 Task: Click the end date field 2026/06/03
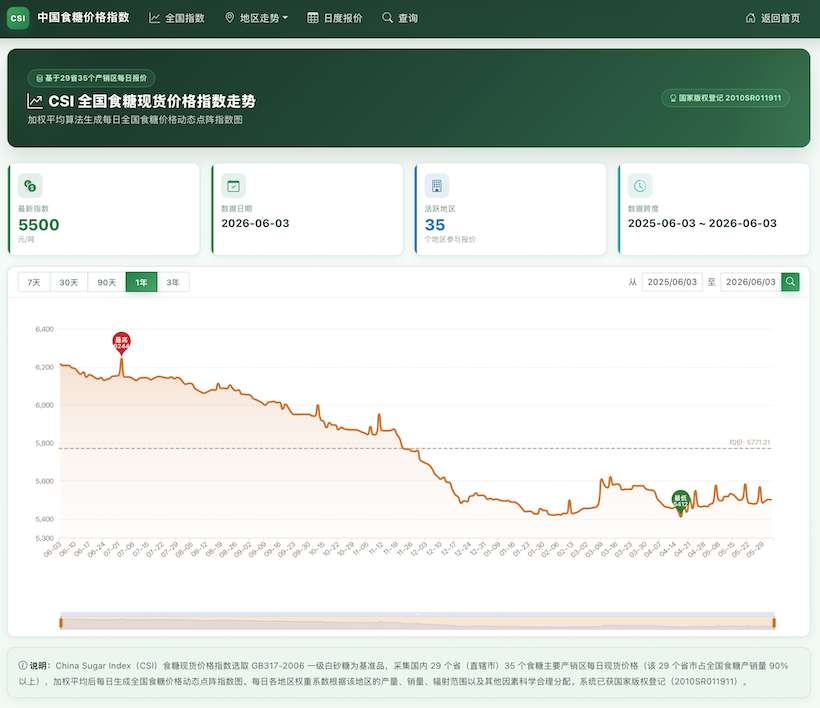[750, 282]
